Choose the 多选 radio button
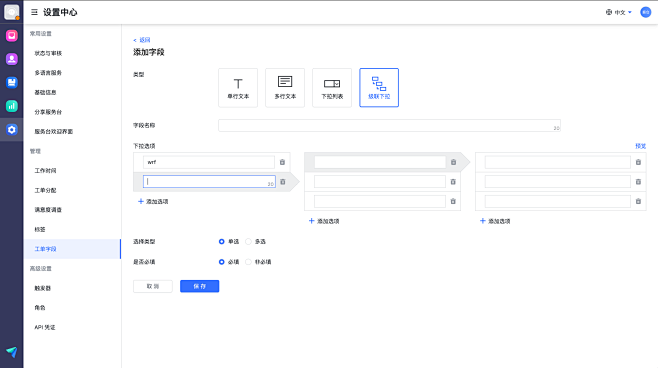The image size is (658, 368). click(x=248, y=242)
